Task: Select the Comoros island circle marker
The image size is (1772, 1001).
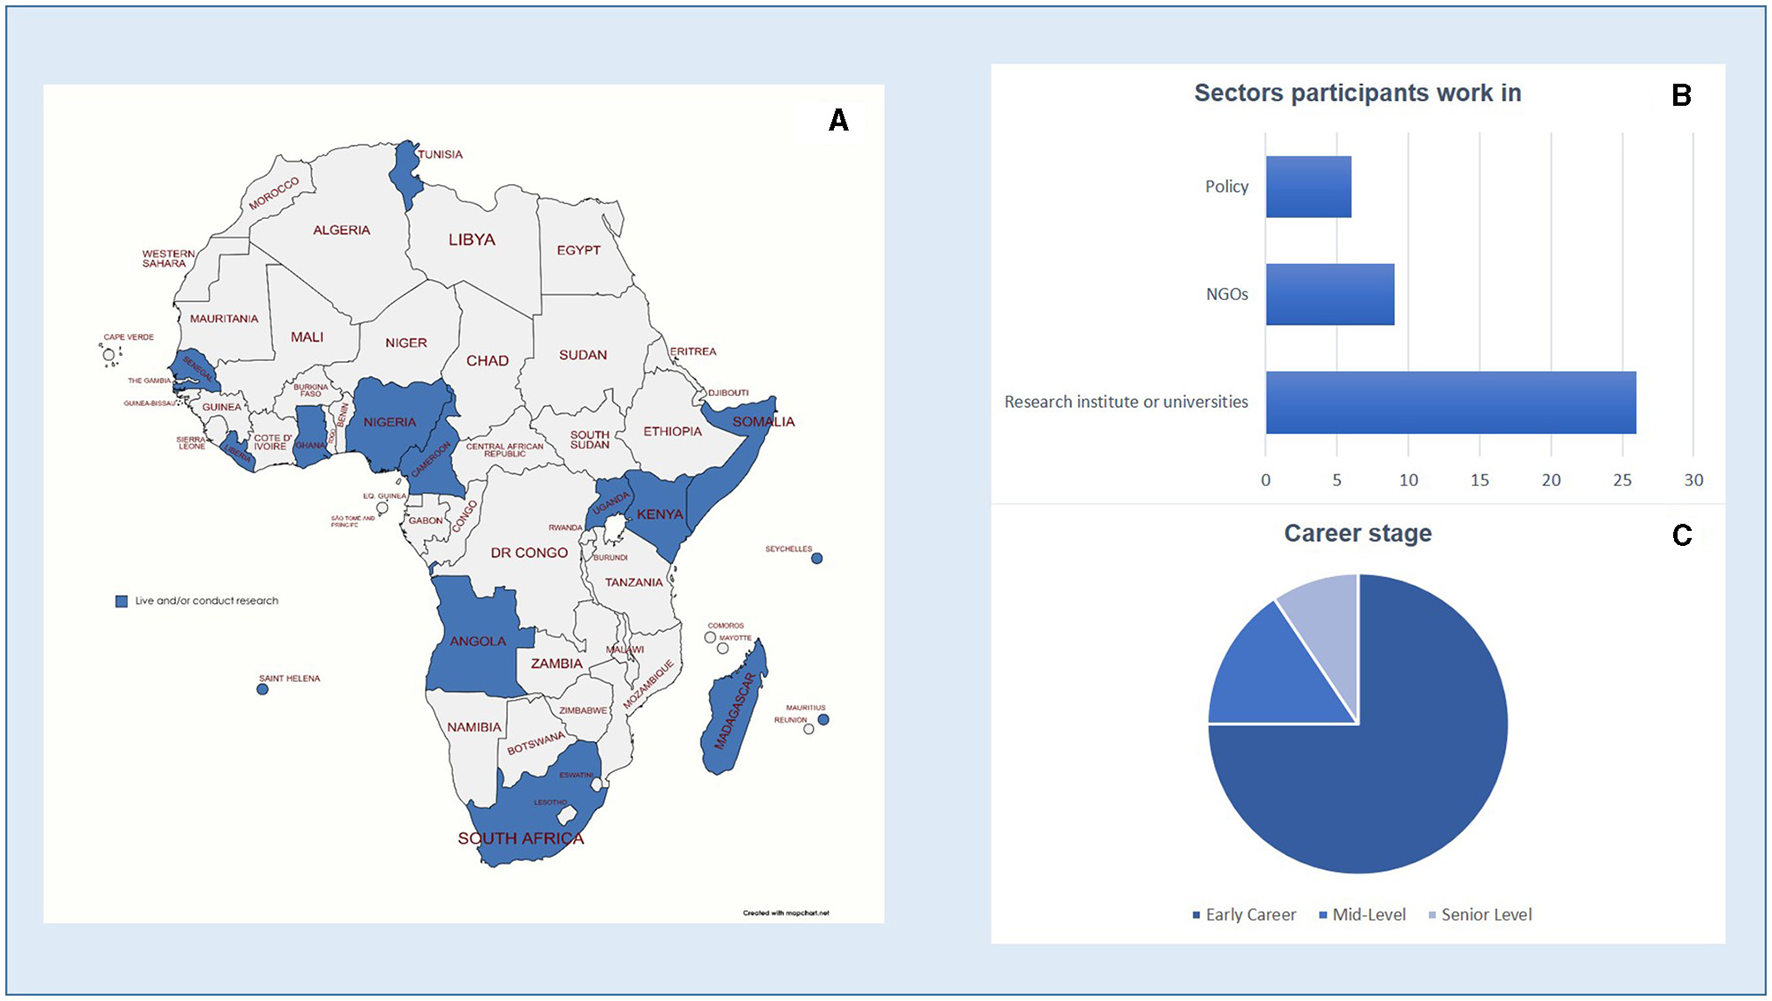Action: pyautogui.click(x=710, y=637)
